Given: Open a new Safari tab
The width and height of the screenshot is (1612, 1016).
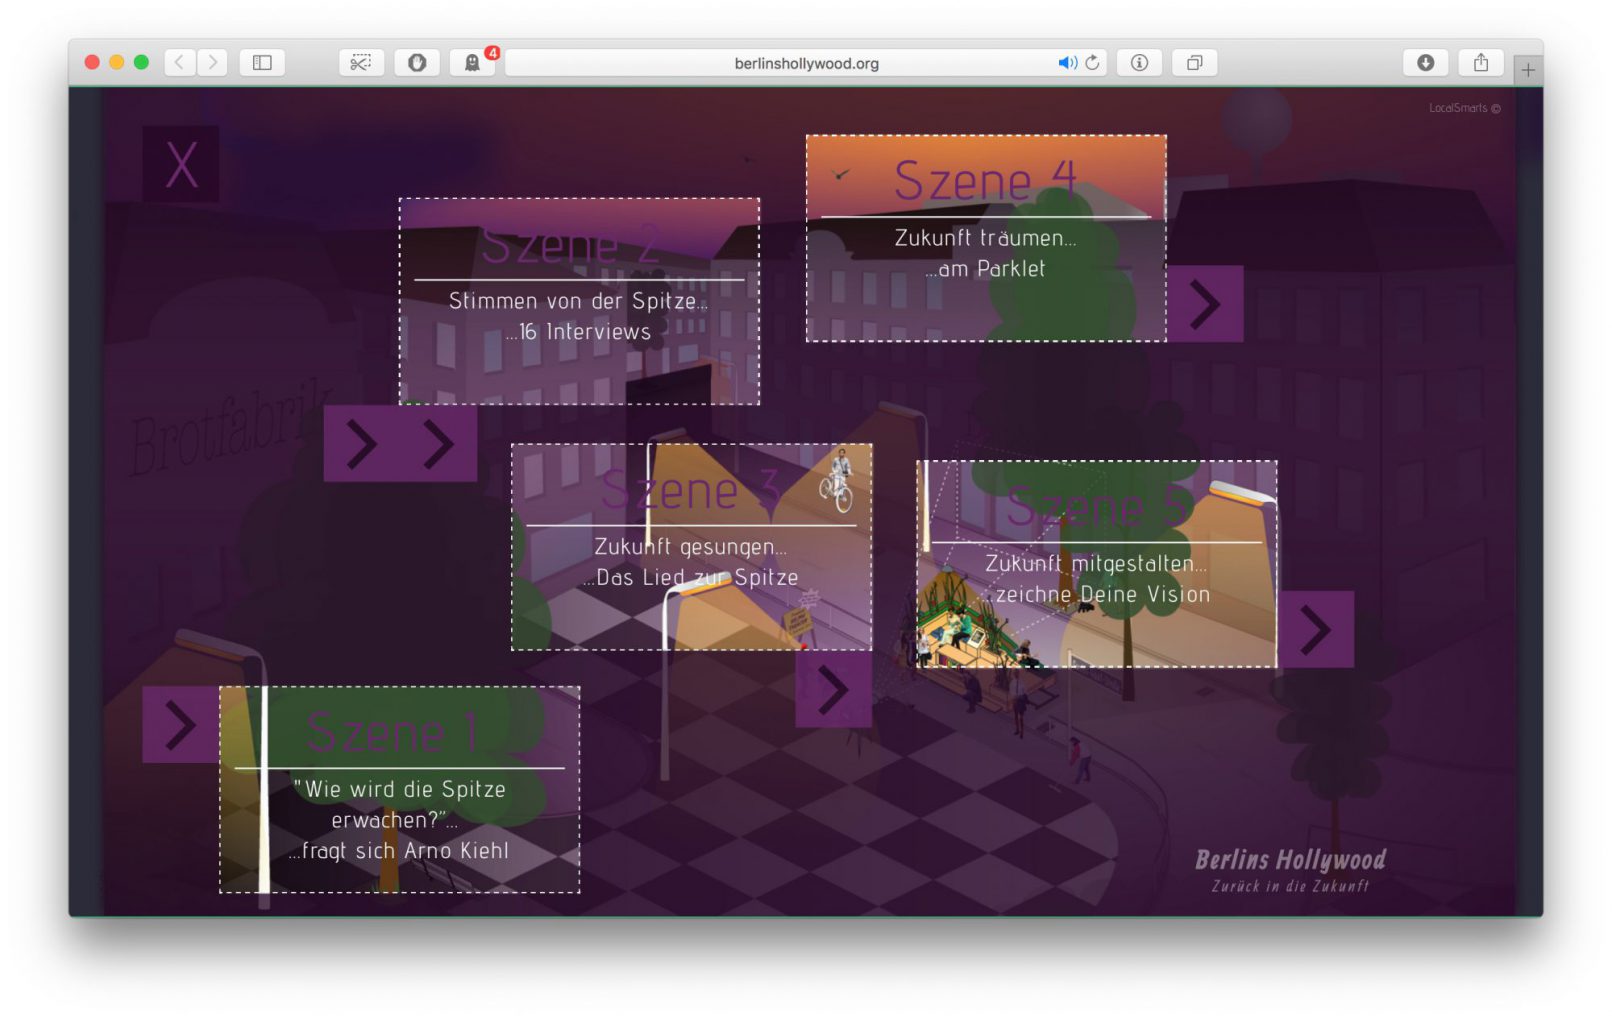Looking at the screenshot, I should pyautogui.click(x=1527, y=70).
